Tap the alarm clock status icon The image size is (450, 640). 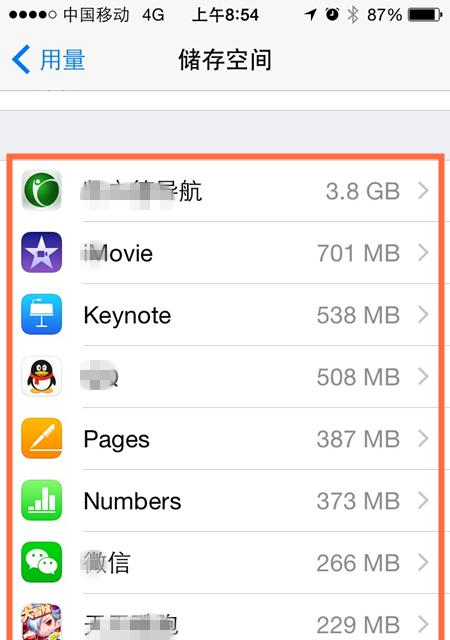pos(332,15)
